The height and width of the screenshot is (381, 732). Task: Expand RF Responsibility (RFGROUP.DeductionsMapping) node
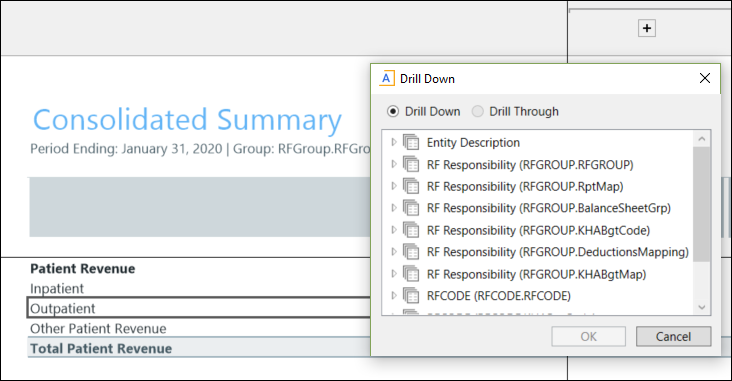(x=394, y=252)
